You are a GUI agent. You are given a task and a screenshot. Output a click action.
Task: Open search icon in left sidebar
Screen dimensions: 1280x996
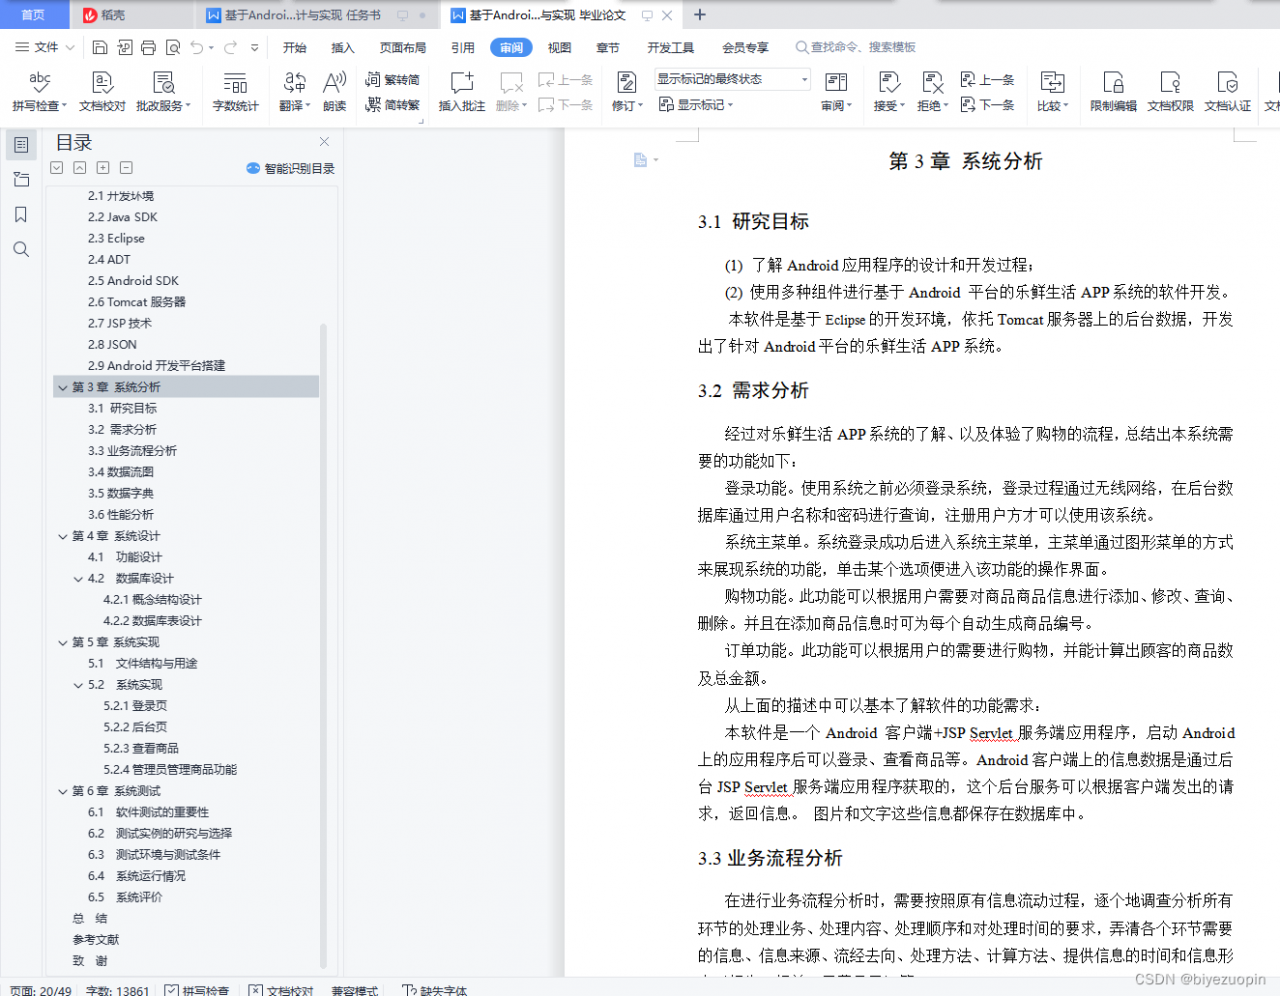click(x=21, y=250)
